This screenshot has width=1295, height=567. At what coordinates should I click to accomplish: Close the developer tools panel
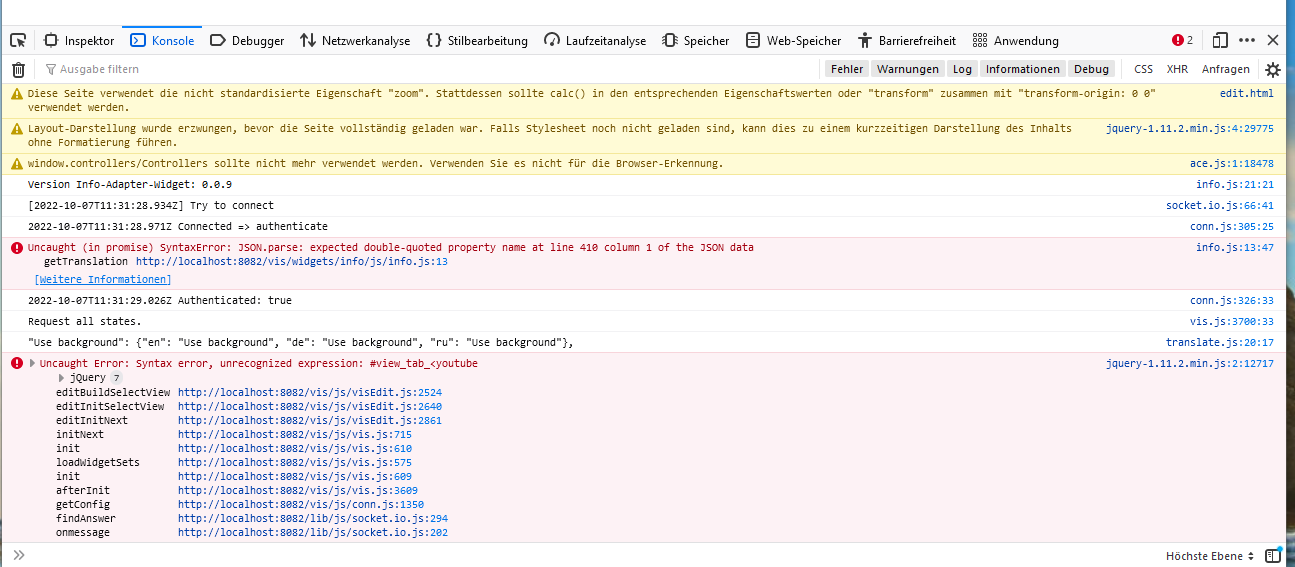pos(1273,41)
